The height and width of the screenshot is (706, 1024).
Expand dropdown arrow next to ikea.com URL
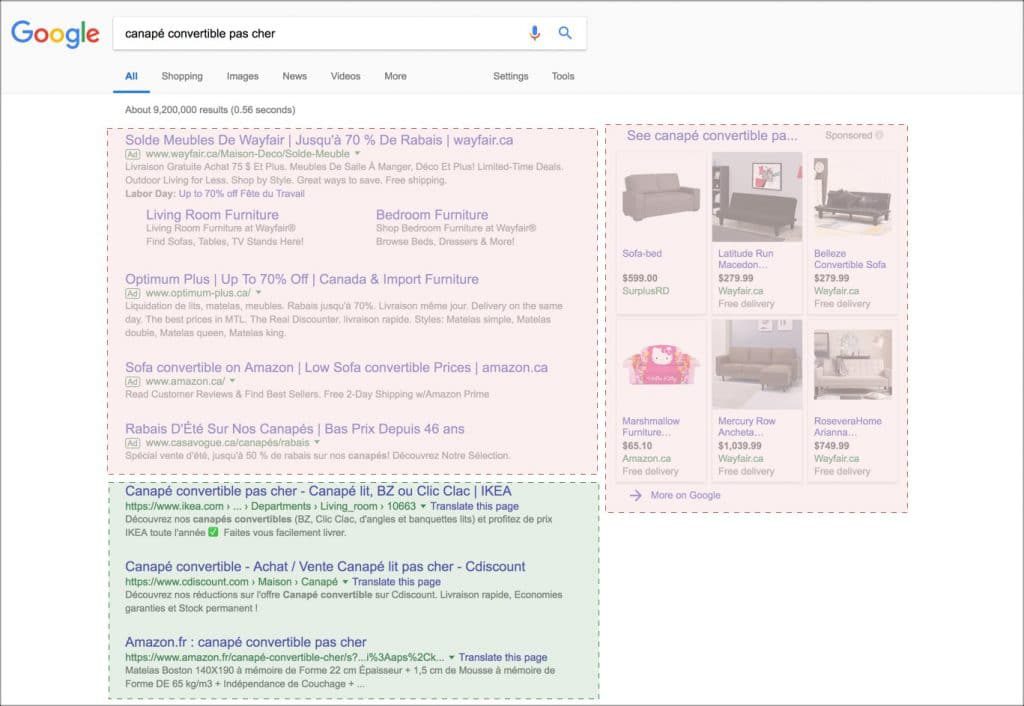coord(423,506)
